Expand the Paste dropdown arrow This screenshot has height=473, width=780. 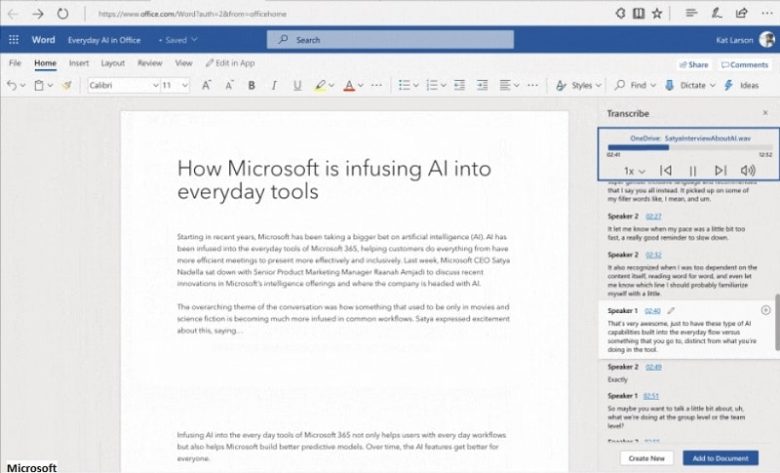50,86
